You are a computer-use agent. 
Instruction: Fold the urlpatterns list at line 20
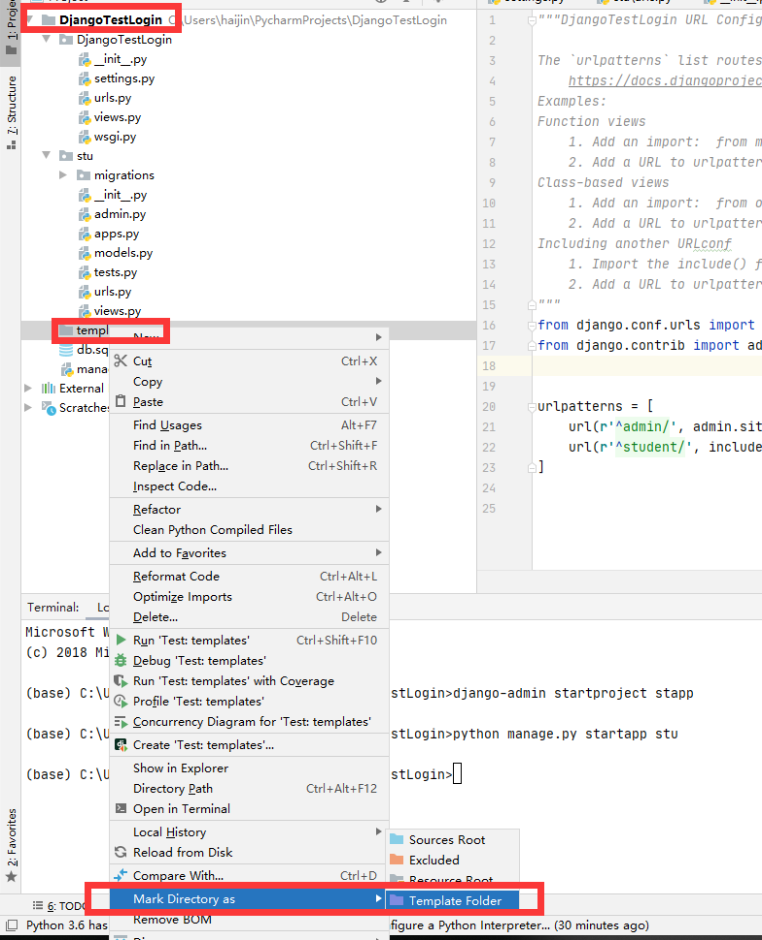click(x=531, y=407)
